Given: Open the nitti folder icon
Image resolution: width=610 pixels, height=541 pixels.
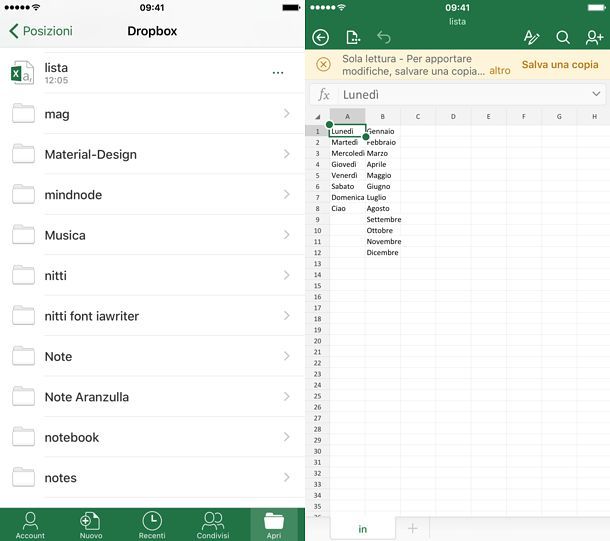Looking at the screenshot, I should pyautogui.click(x=23, y=275).
